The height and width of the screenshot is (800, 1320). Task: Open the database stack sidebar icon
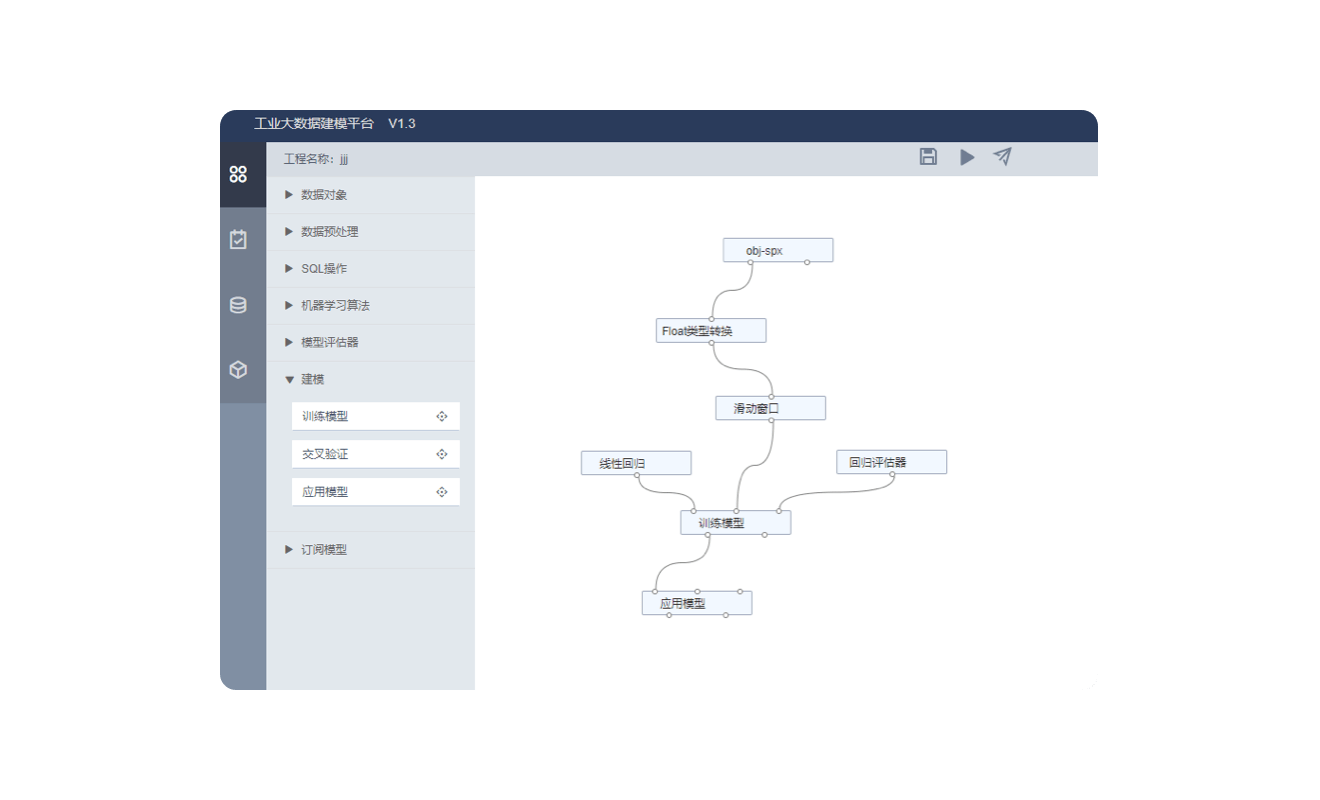pos(238,305)
